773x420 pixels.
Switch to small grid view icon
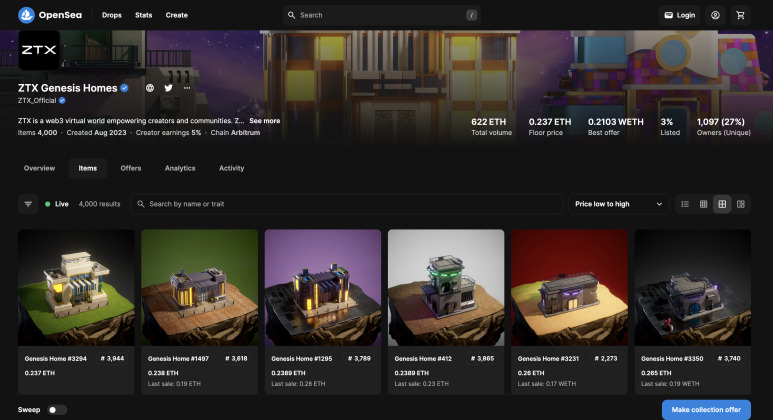(x=703, y=204)
